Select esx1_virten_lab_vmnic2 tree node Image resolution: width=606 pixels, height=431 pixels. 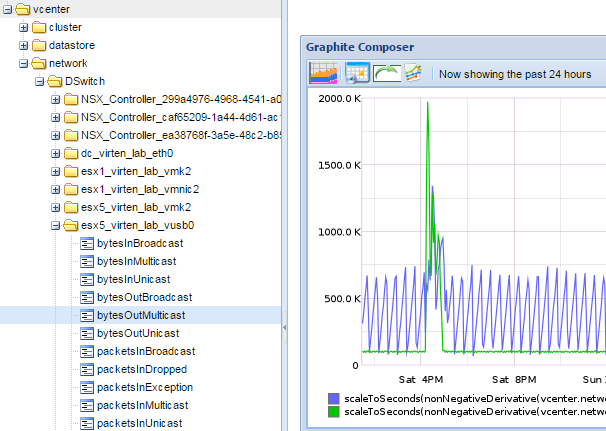(140, 189)
